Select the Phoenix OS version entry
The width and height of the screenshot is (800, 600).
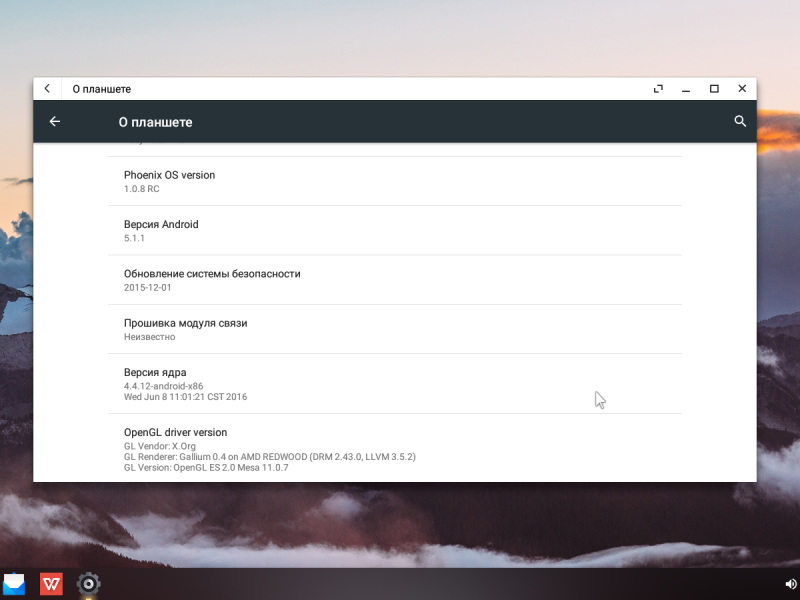click(x=395, y=181)
